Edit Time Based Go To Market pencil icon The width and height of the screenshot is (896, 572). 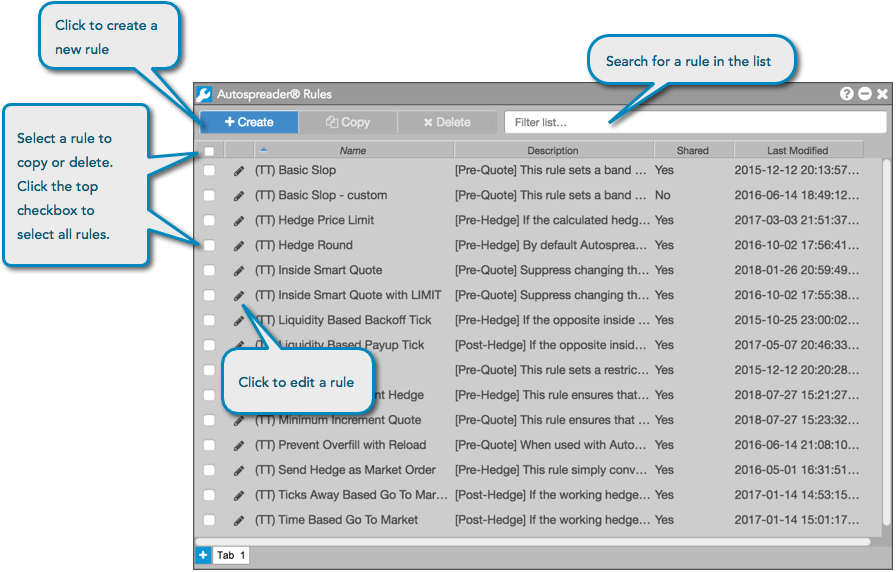(x=239, y=521)
